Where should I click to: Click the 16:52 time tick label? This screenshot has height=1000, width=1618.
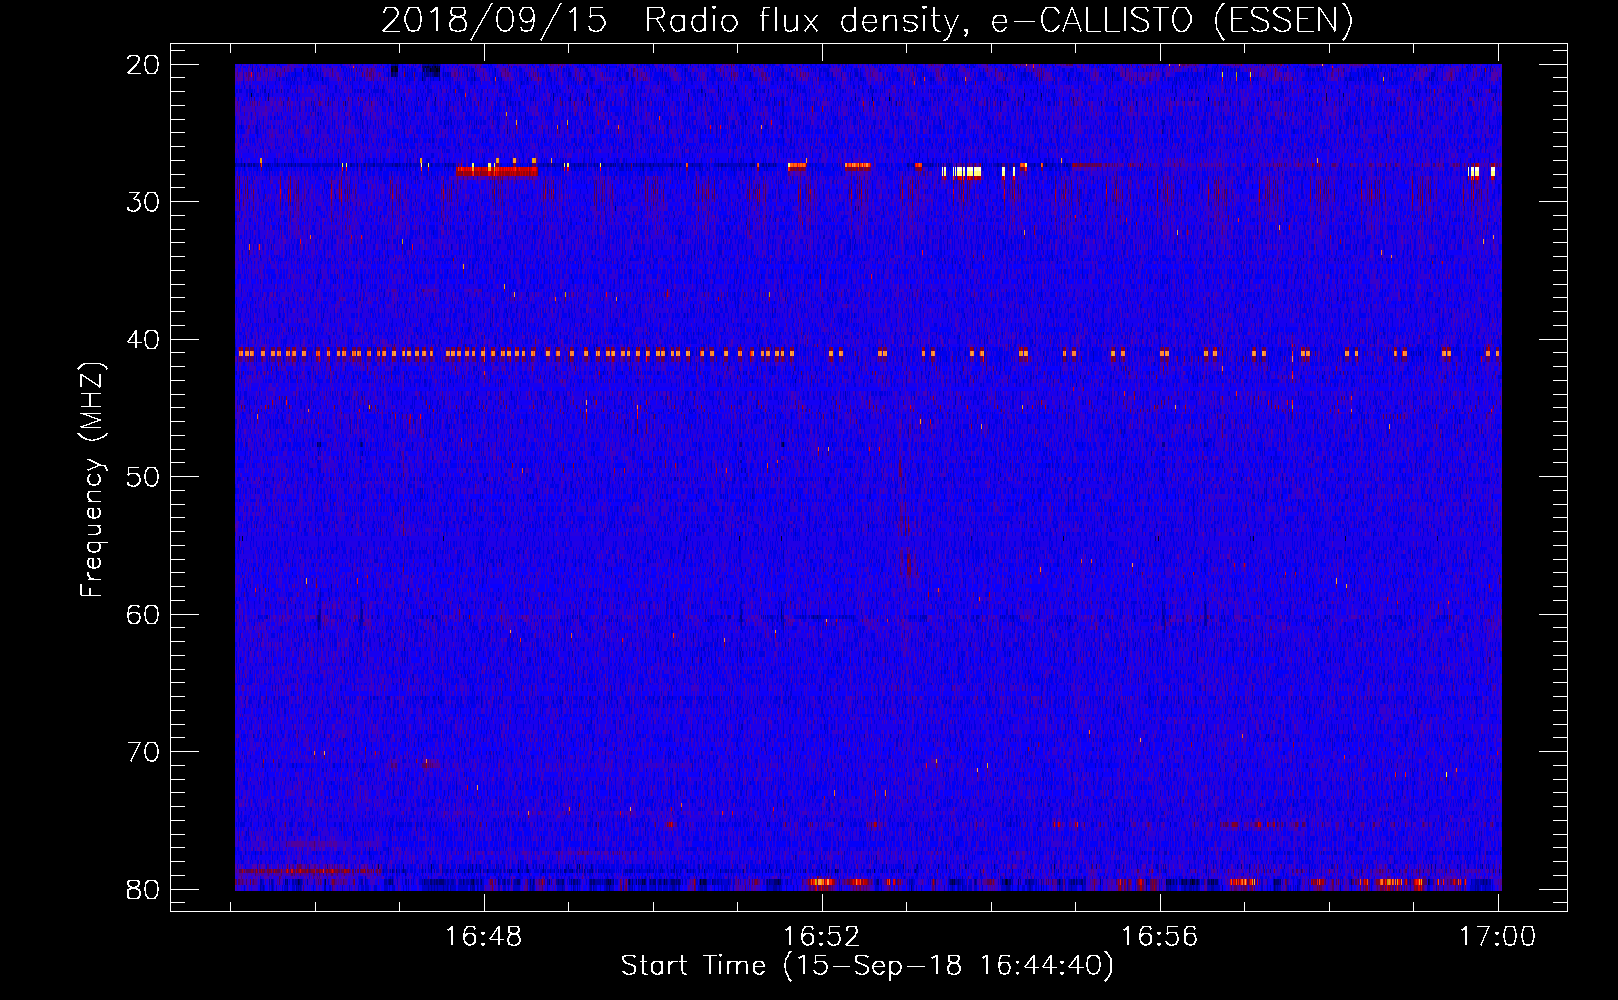point(822,936)
